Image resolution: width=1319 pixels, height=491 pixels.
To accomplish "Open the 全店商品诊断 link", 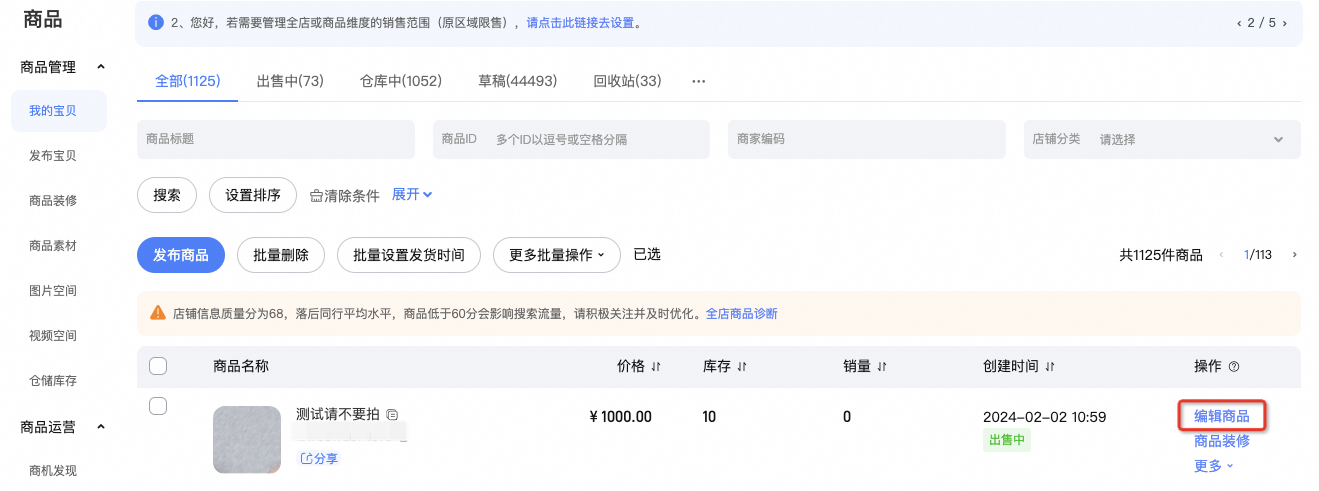I will [x=741, y=313].
